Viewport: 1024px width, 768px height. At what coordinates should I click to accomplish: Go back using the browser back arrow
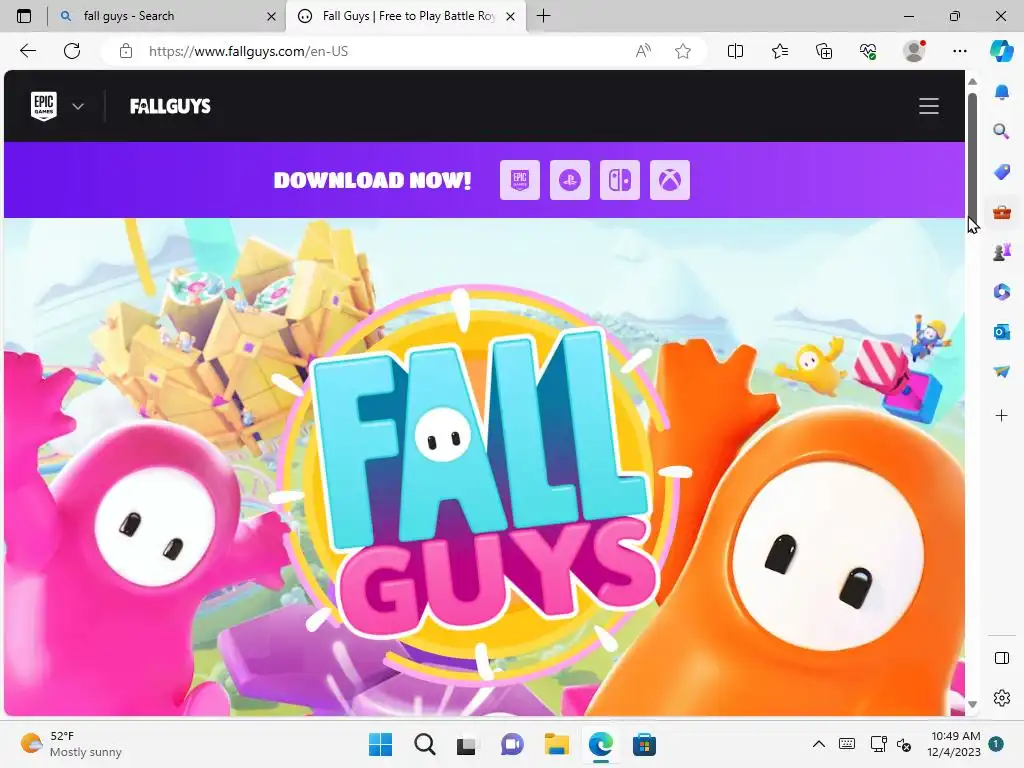[28, 51]
